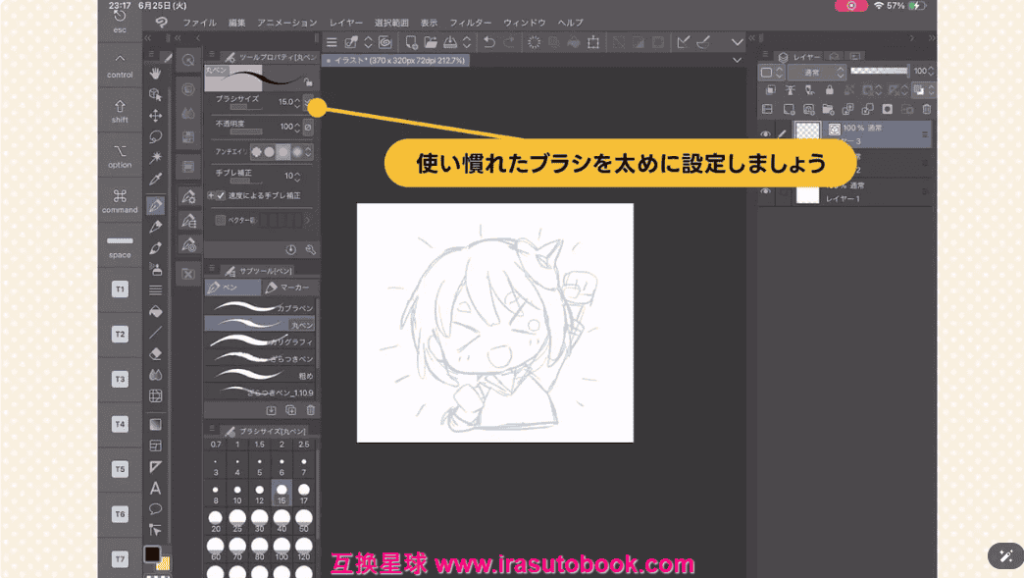Toggle 速度による手ブレ補正 checkbox
This screenshot has height=578, width=1024.
[221, 195]
